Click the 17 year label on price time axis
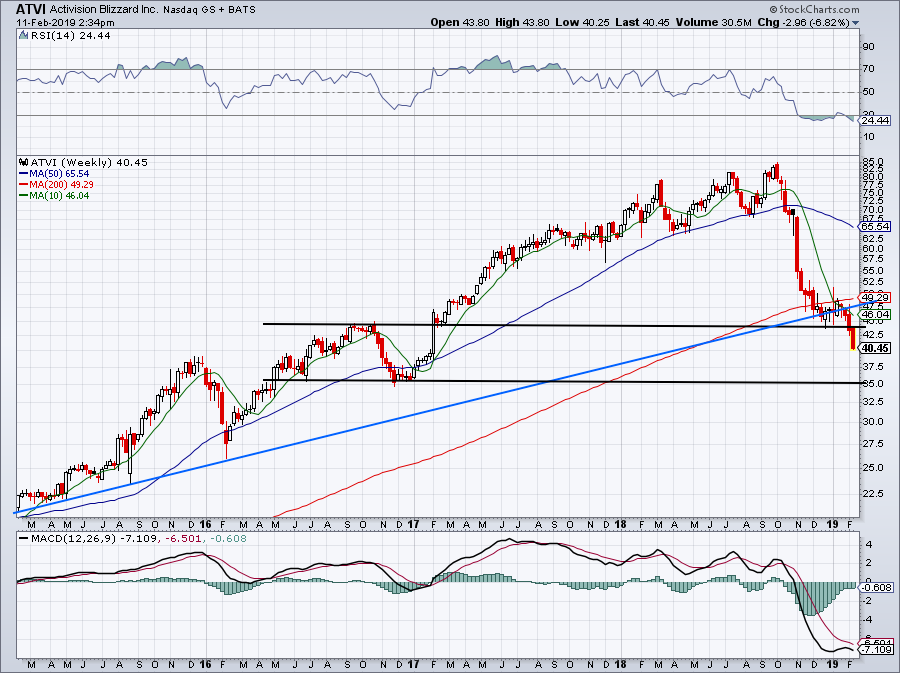The image size is (900, 673). [413, 524]
